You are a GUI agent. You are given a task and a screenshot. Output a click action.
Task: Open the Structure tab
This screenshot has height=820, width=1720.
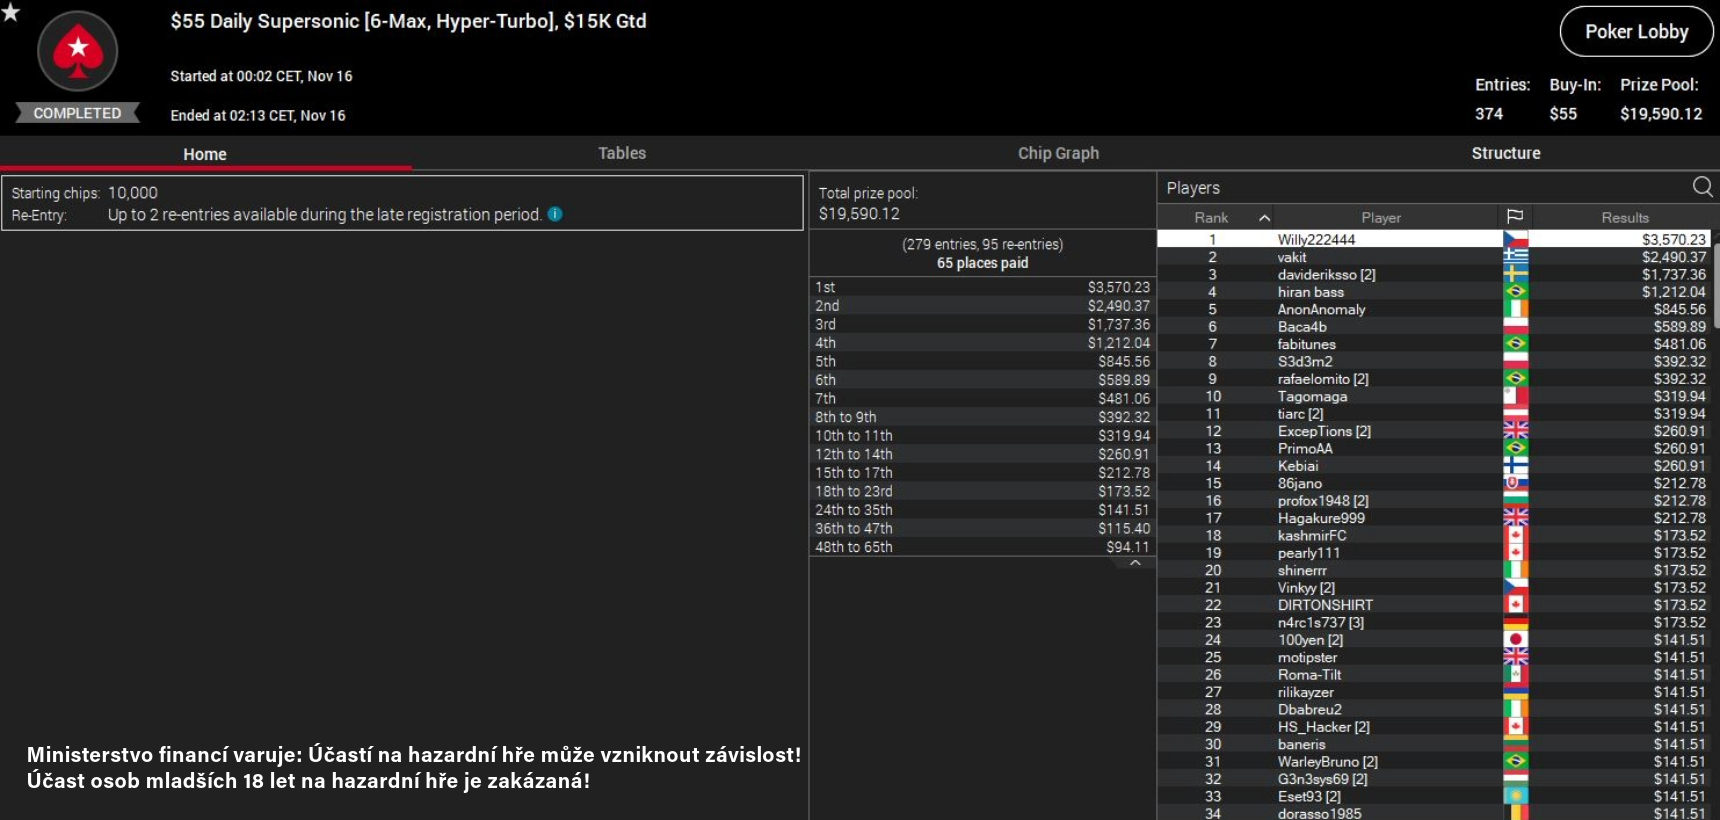(x=1505, y=153)
